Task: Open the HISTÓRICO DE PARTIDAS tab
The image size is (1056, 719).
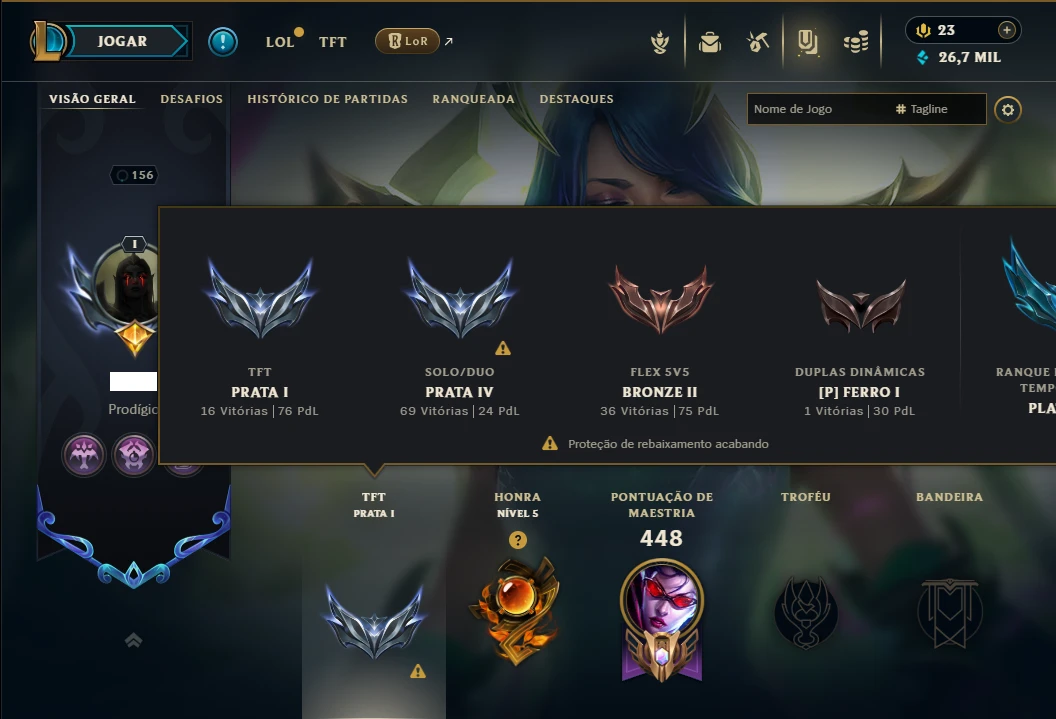Action: coord(327,99)
